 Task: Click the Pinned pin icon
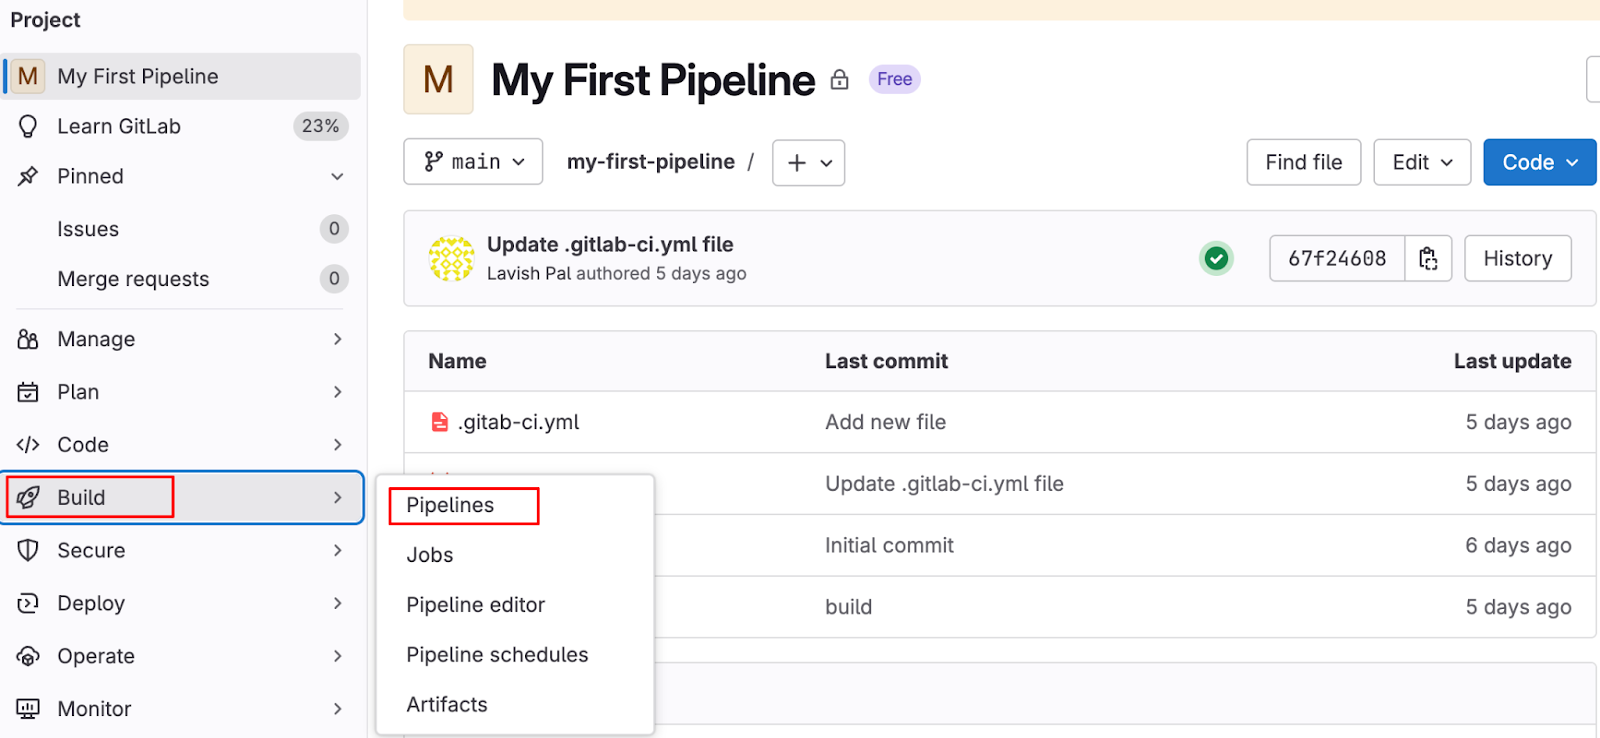(28, 176)
